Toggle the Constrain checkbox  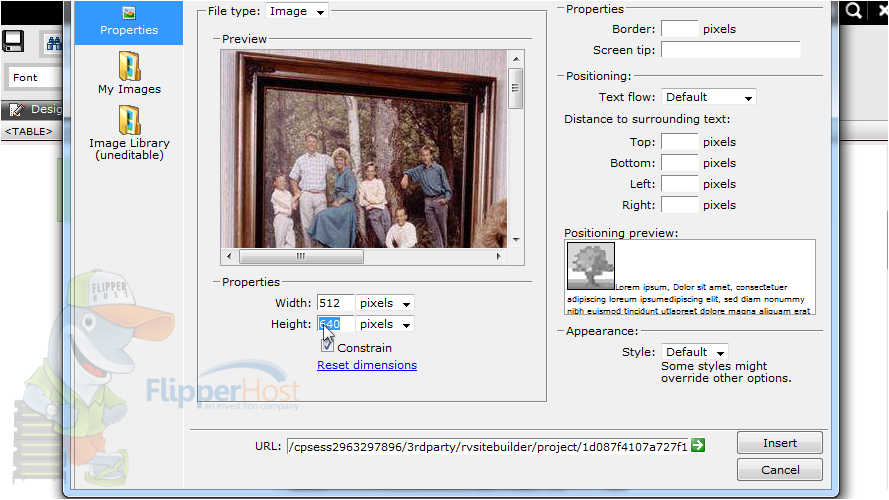[327, 345]
